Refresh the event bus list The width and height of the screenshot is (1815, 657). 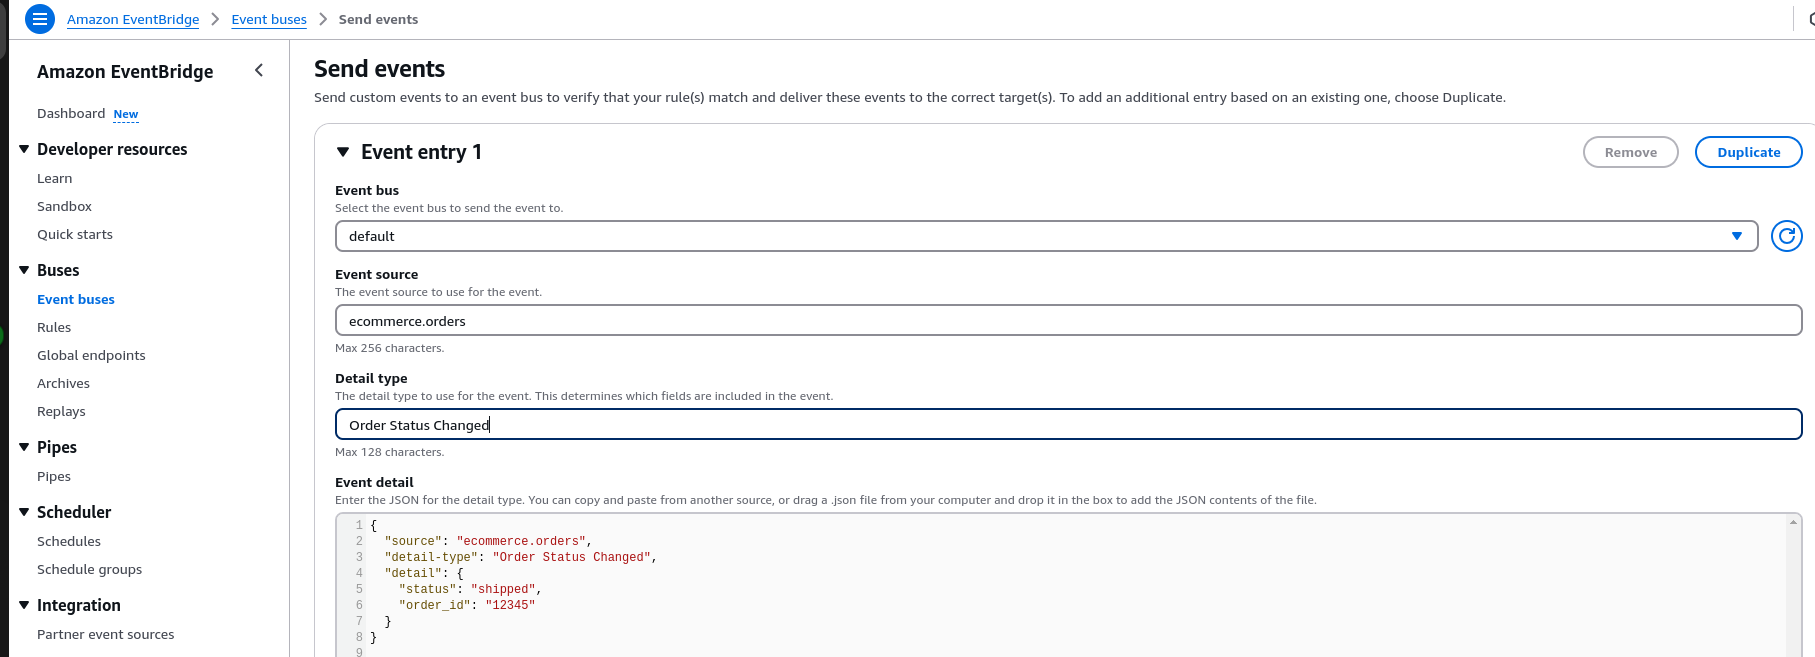click(x=1786, y=236)
